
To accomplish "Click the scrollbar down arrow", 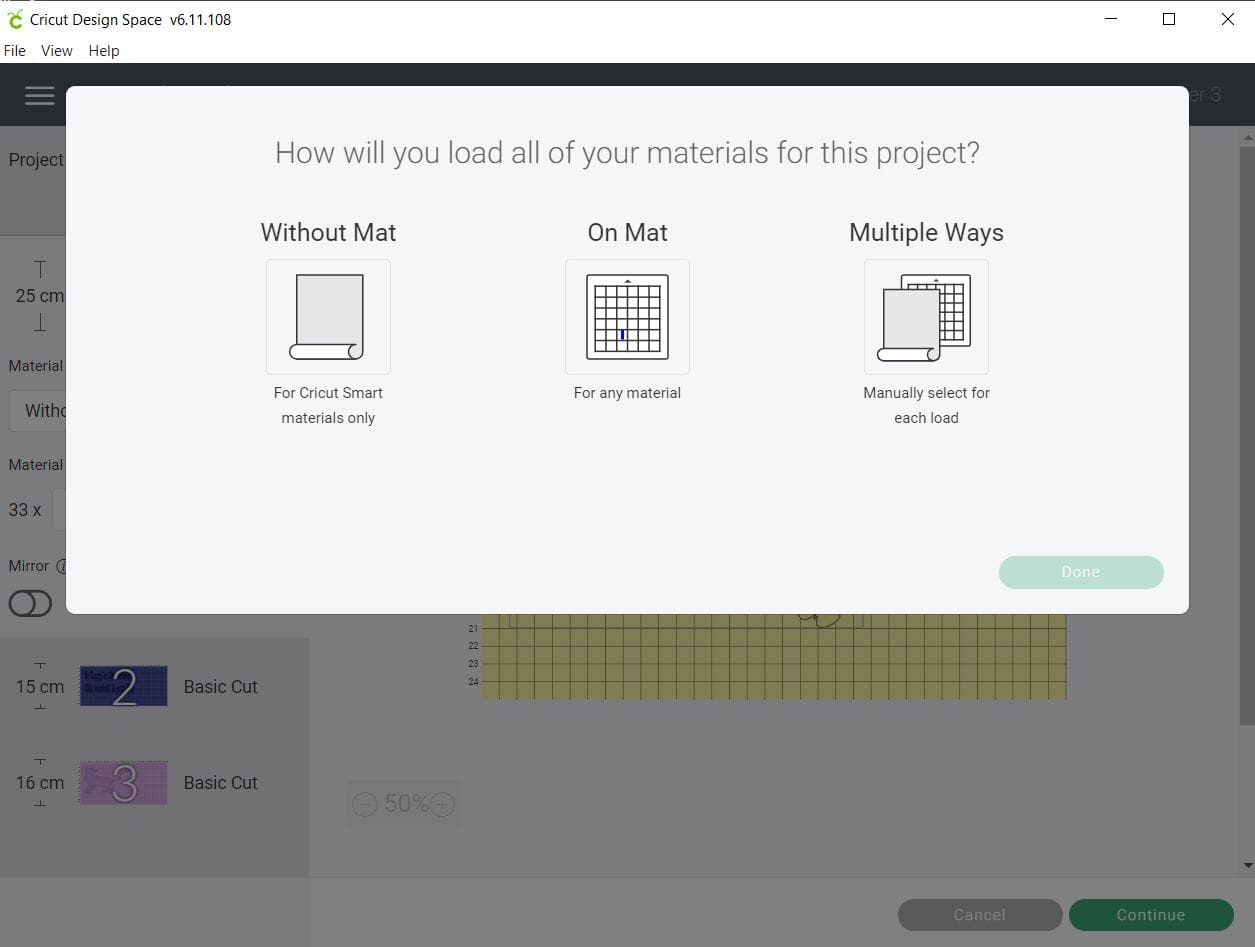I will 1247,865.
